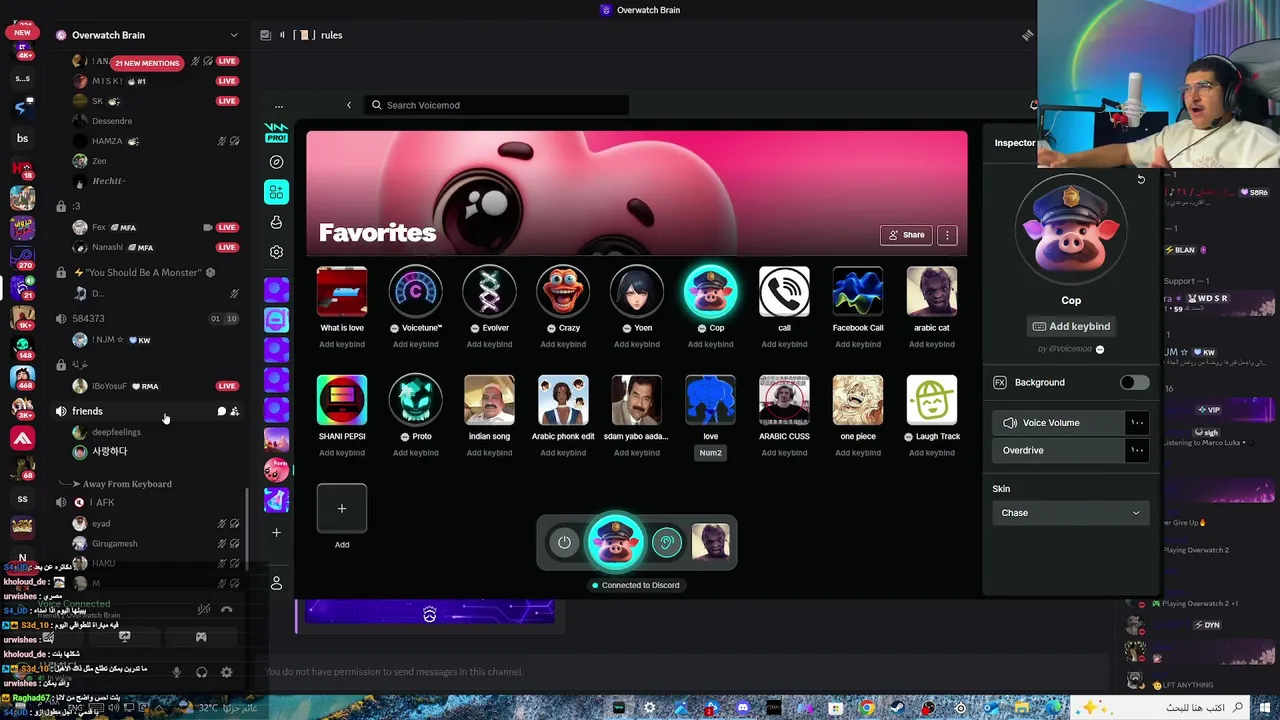Add a new collection with sidebar plus

click(276, 532)
